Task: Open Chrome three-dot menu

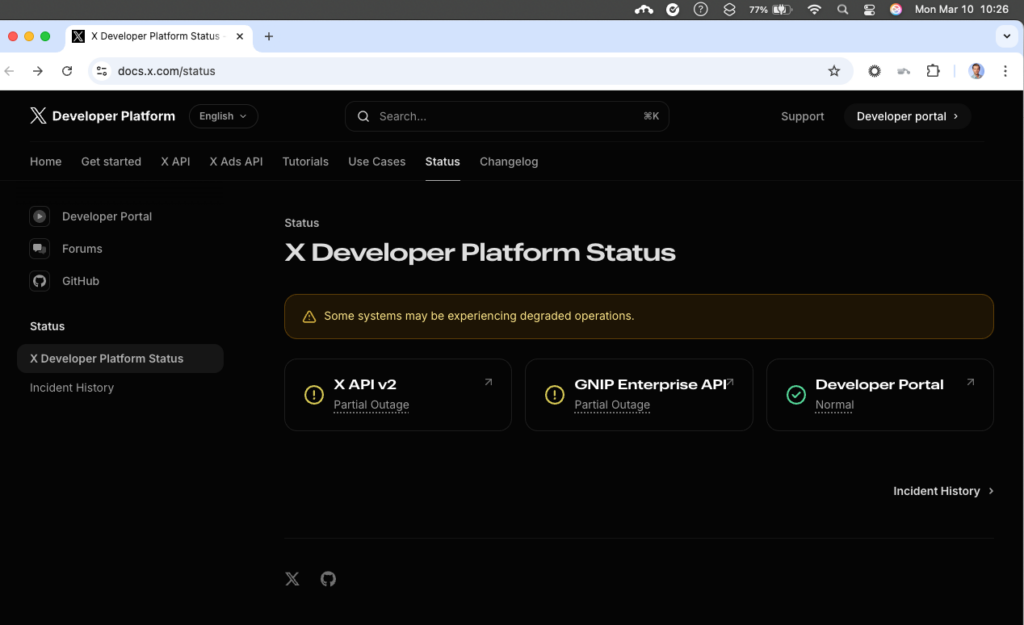Action: [x=1005, y=71]
